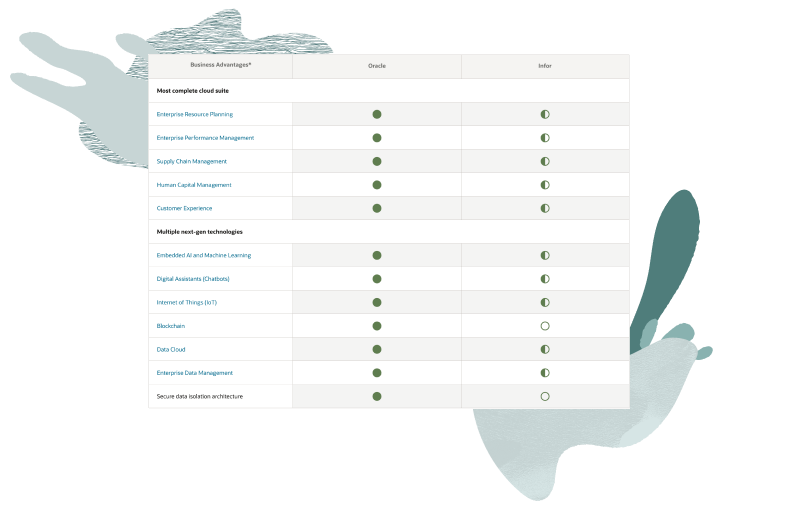Click Oracle full circle for Enterprise Performance Management
The height and width of the screenshot is (513, 794).
tap(377, 138)
